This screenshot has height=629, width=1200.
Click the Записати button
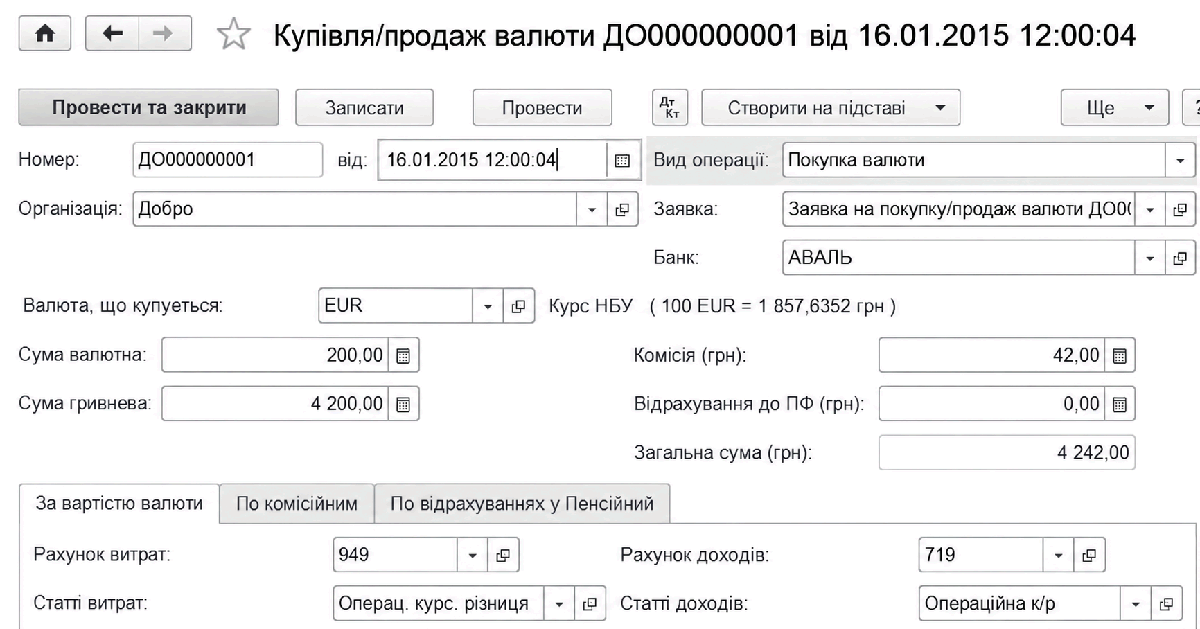364,107
